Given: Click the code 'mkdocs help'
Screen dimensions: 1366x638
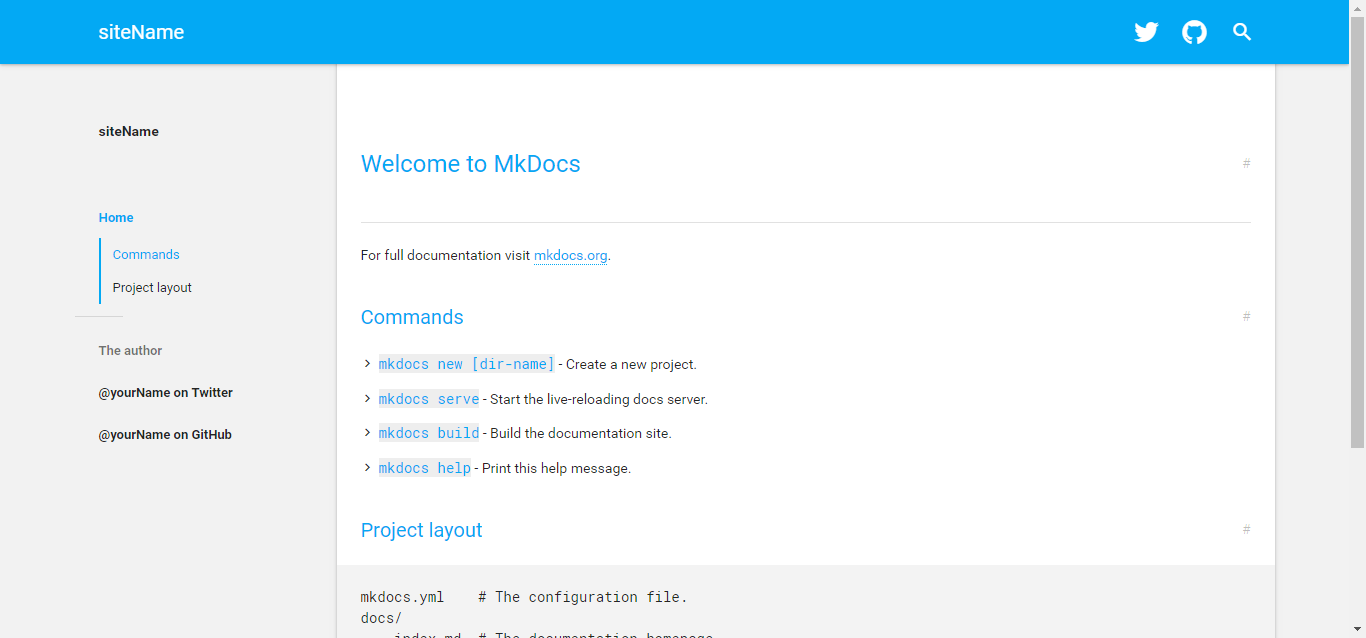Looking at the screenshot, I should point(424,468).
